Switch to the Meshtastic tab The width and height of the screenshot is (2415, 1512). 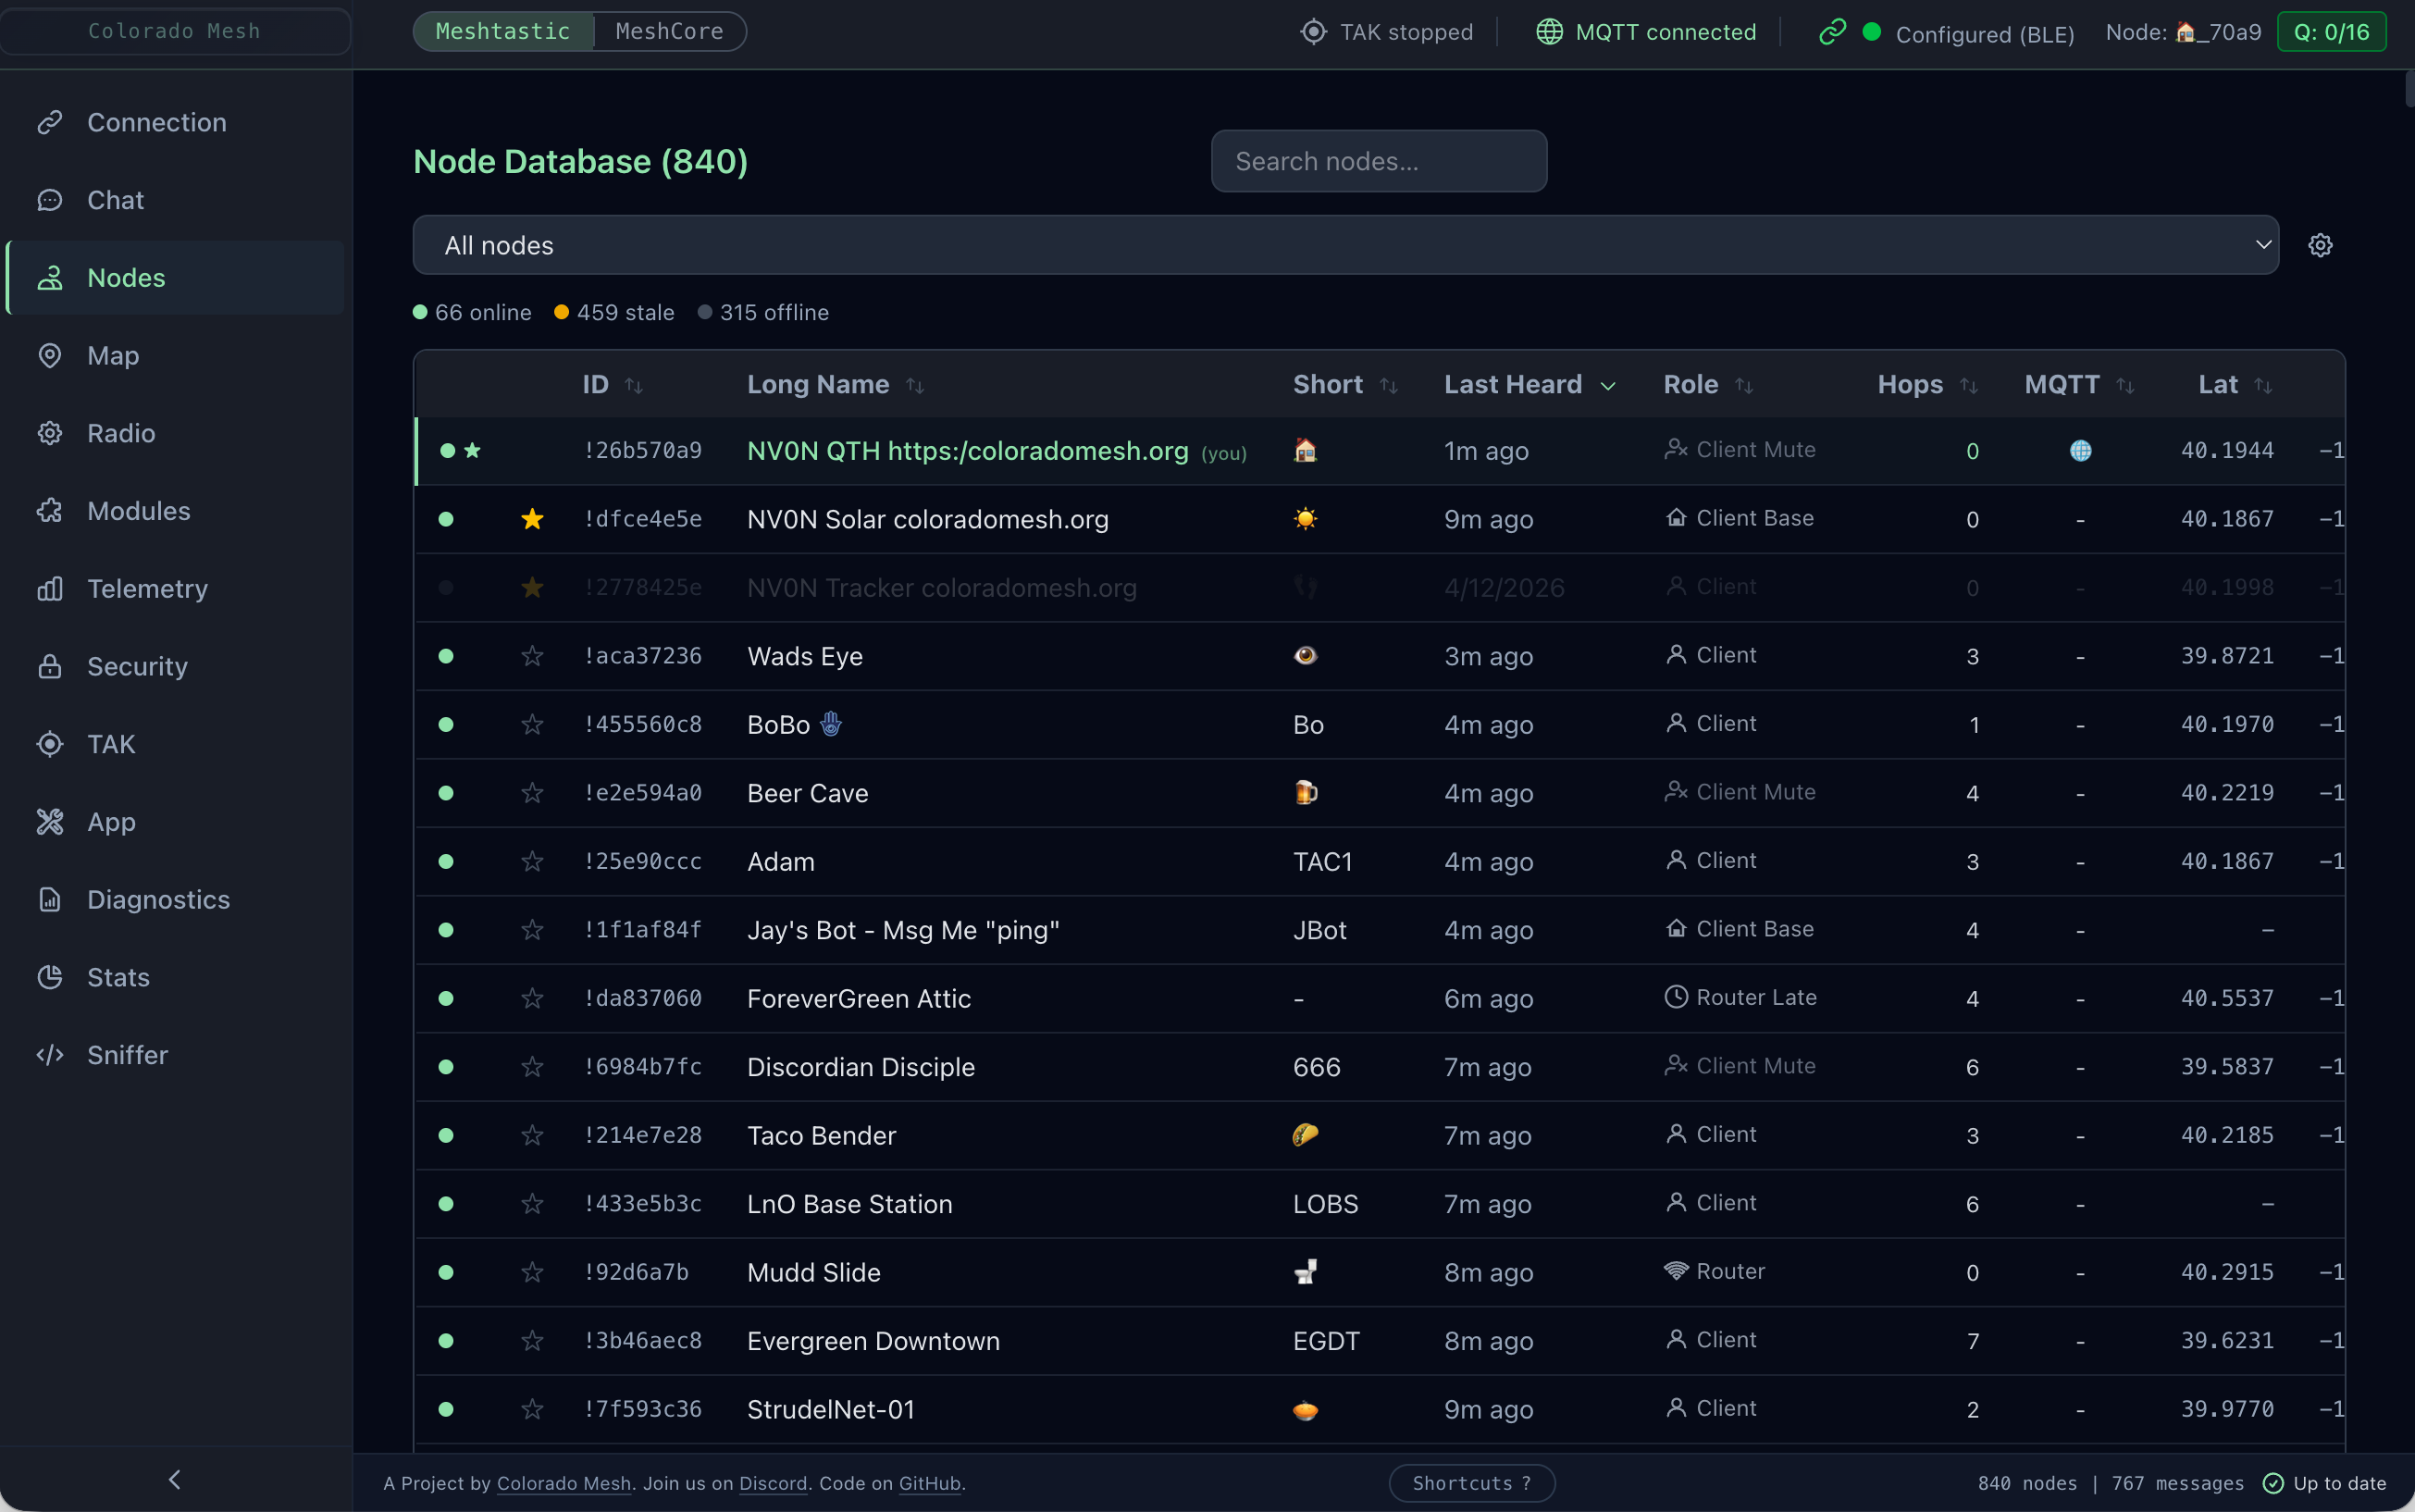(503, 31)
